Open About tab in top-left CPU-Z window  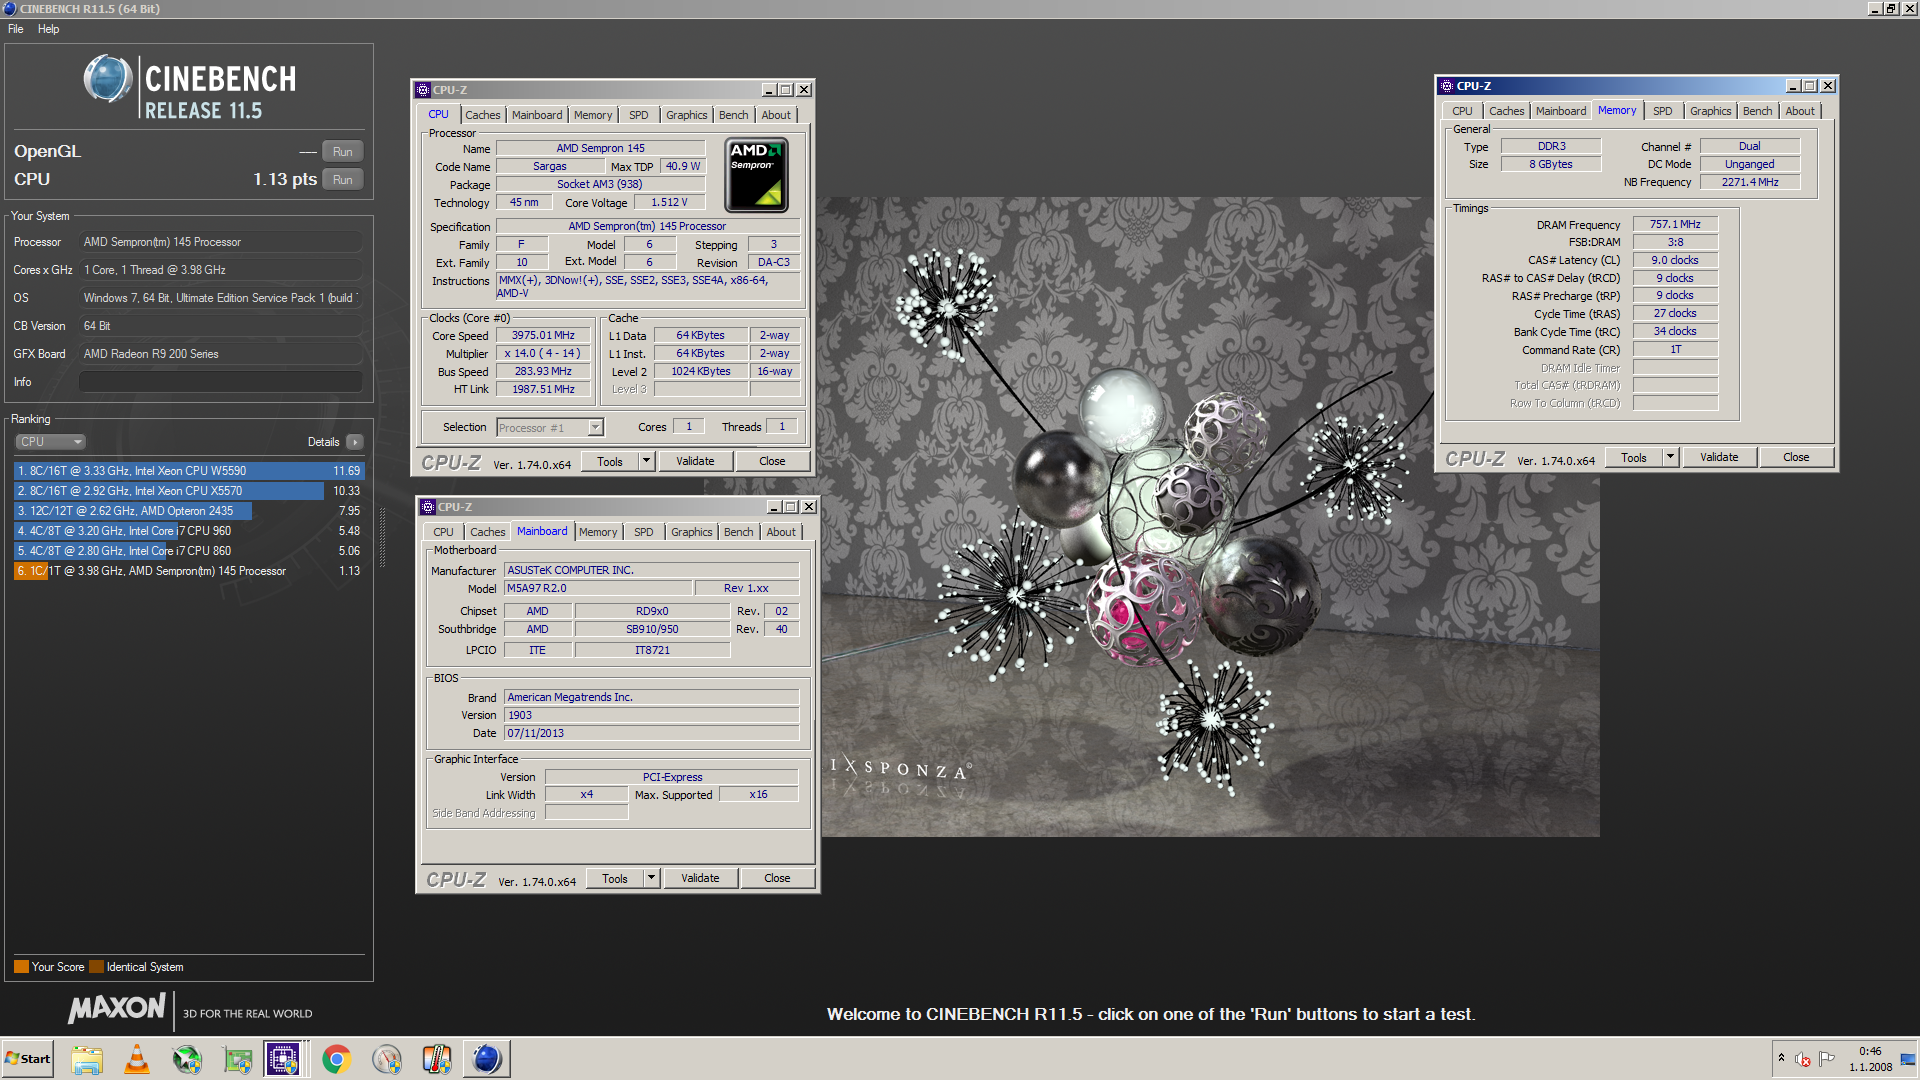776,115
